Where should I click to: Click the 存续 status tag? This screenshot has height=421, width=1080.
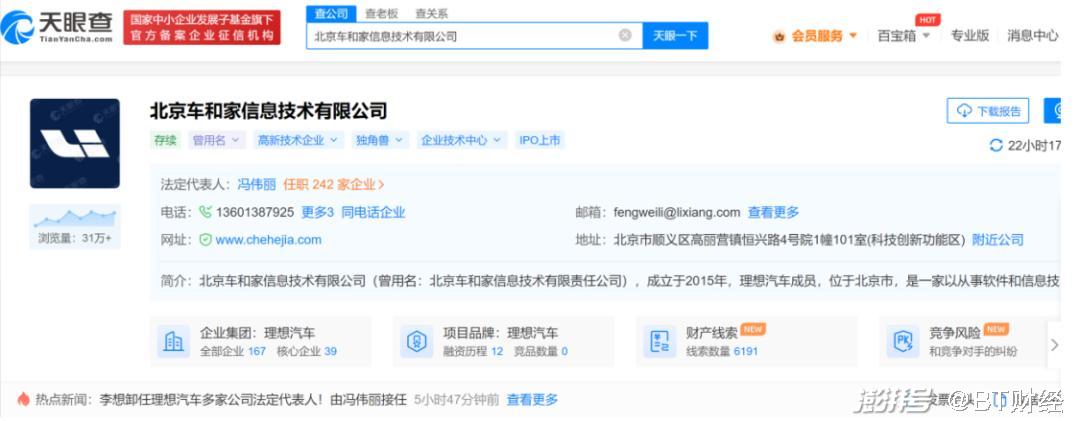click(x=165, y=140)
